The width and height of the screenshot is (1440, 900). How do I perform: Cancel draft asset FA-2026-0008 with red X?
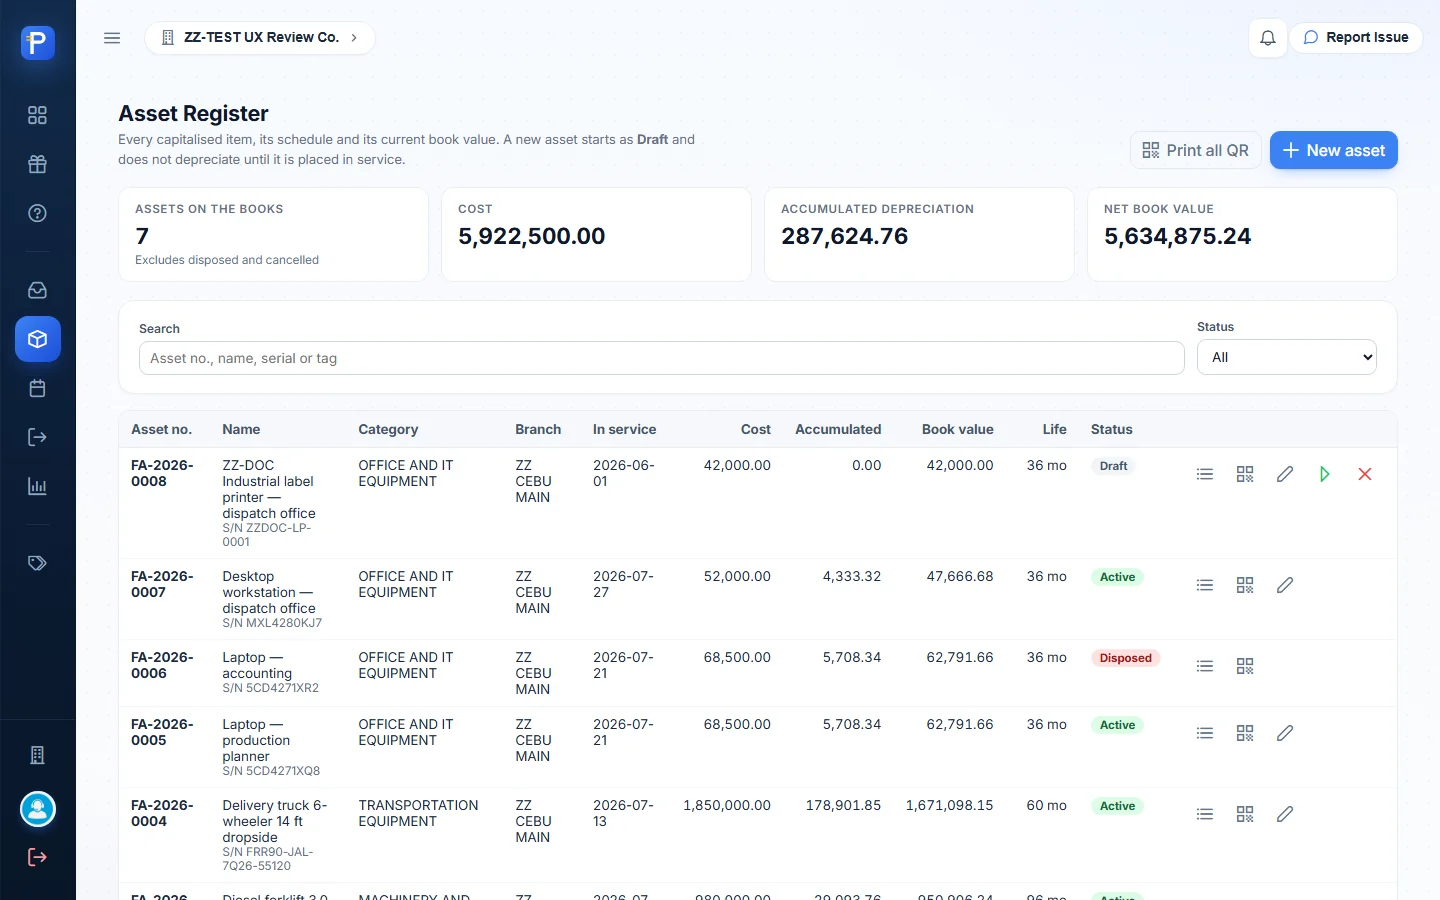[1365, 474]
